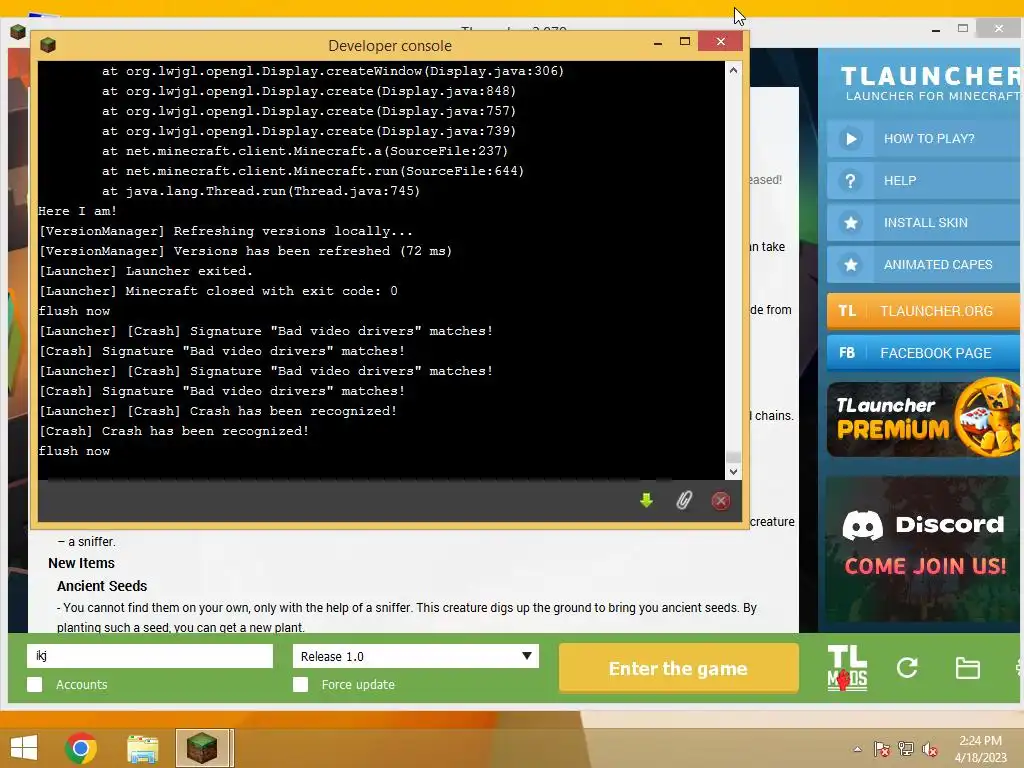Close the Developer console window
This screenshot has width=1024, height=768.
pos(720,42)
